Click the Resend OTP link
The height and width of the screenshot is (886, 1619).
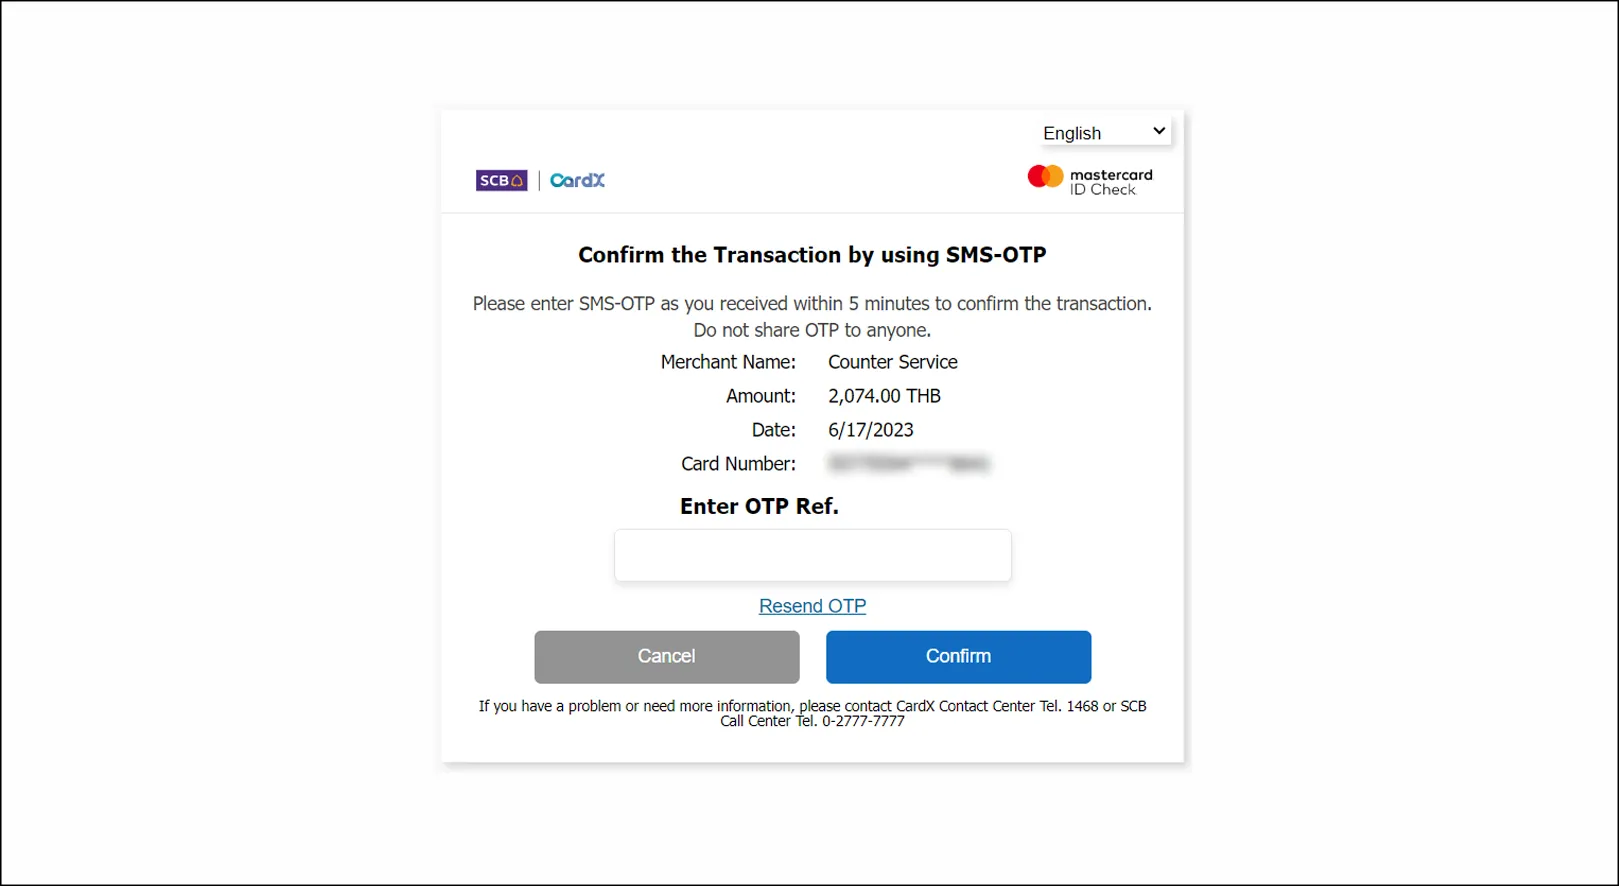(812, 606)
